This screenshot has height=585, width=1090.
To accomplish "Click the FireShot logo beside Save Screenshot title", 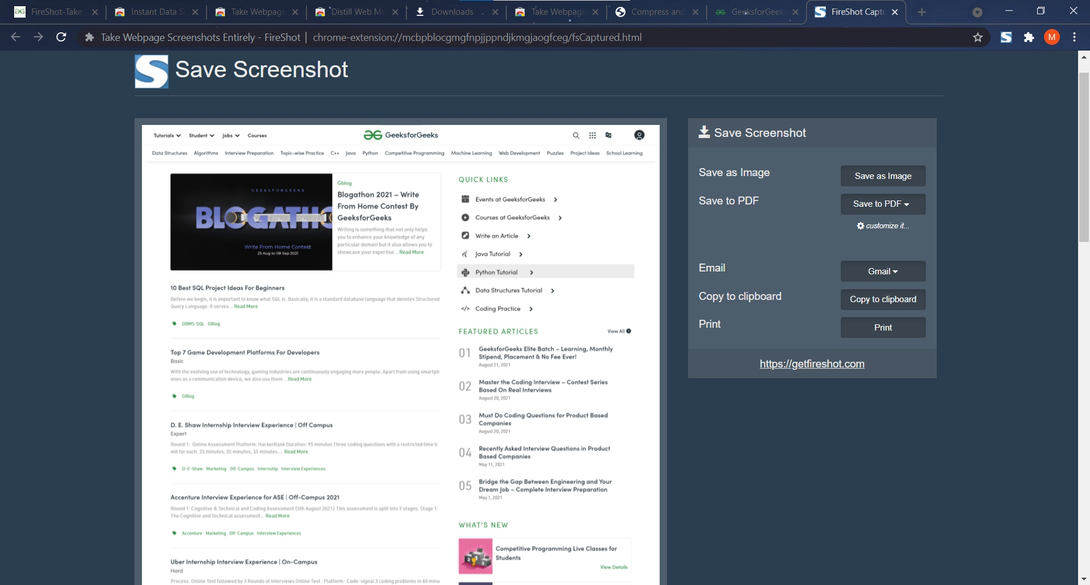I will coord(152,72).
